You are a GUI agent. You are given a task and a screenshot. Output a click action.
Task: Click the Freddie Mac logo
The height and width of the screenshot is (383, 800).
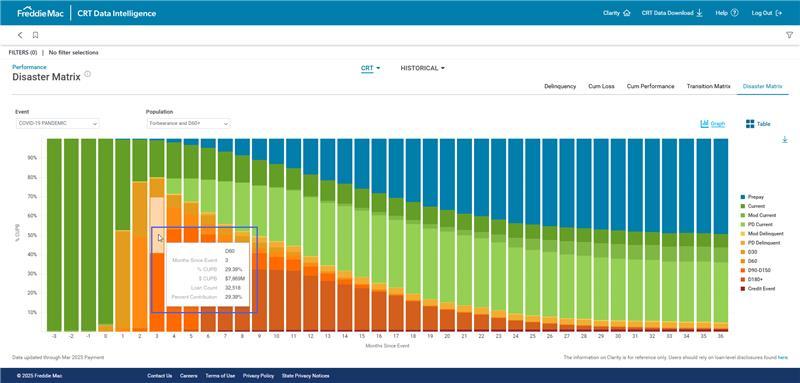[40, 13]
